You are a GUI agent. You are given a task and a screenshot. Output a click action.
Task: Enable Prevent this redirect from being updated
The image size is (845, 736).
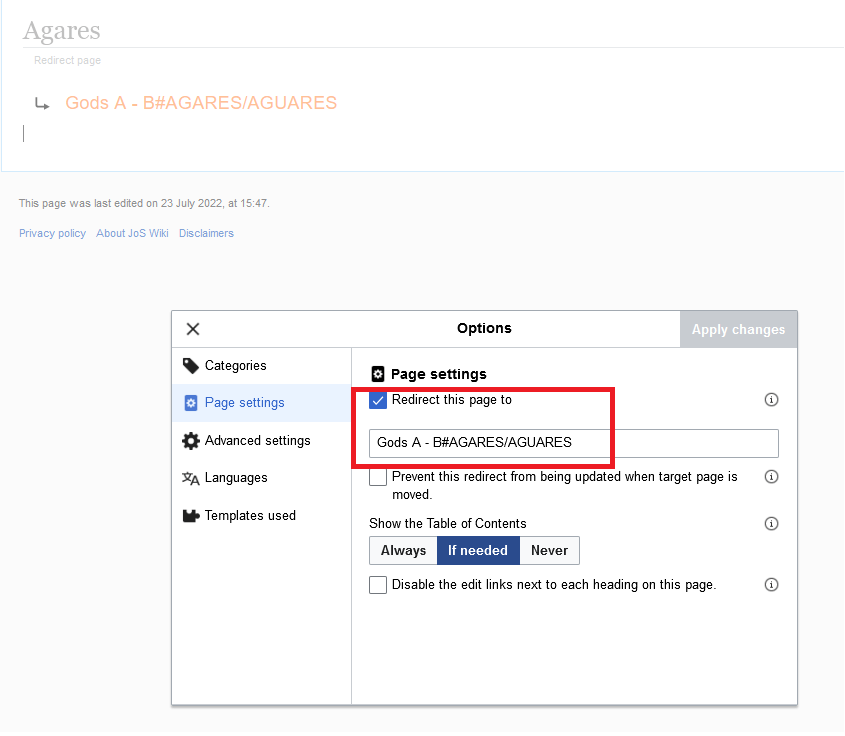(378, 477)
